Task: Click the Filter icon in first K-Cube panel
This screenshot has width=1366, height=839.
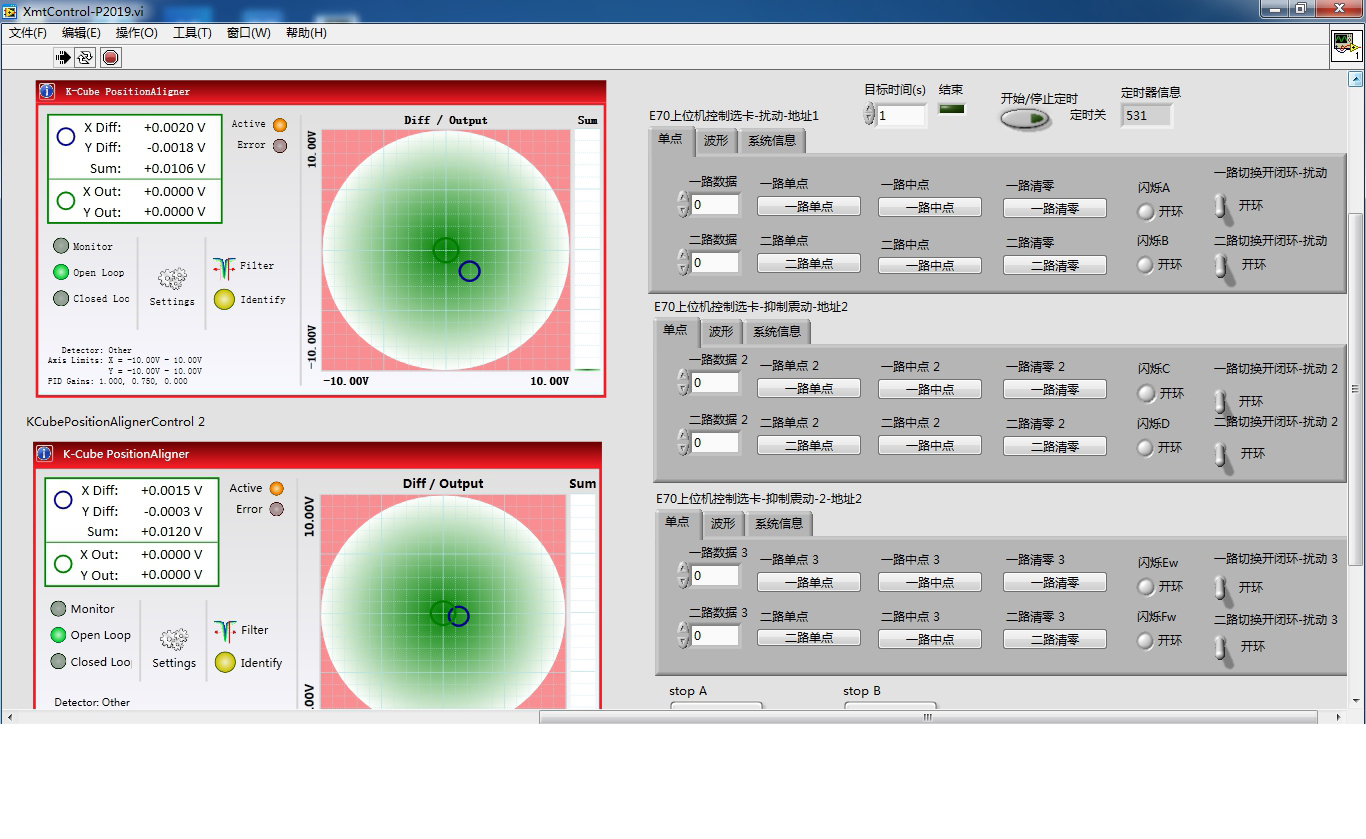Action: pyautogui.click(x=224, y=267)
